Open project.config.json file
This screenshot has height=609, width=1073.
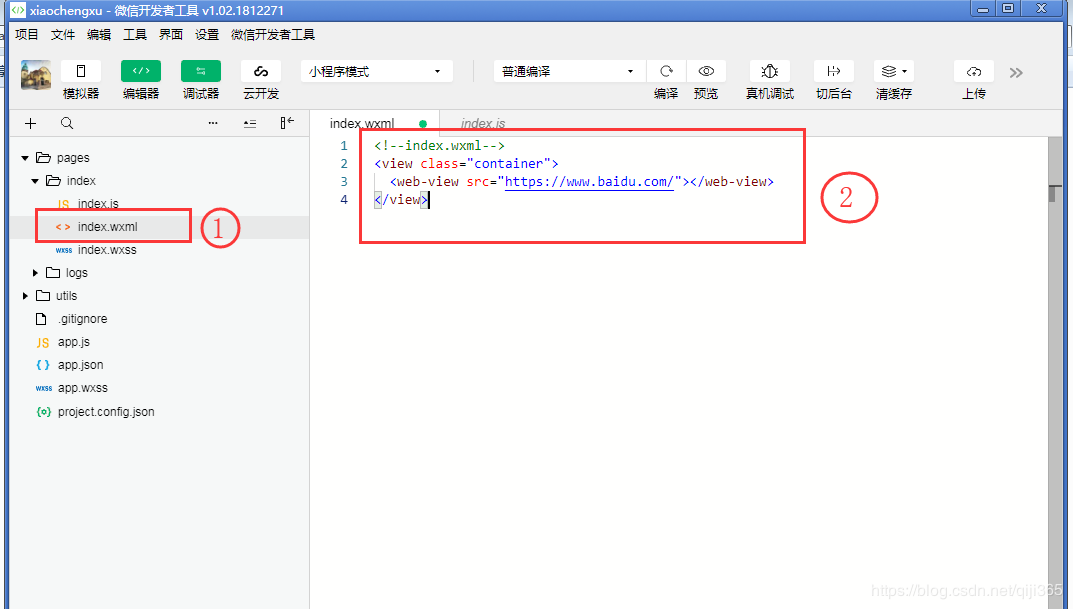106,411
